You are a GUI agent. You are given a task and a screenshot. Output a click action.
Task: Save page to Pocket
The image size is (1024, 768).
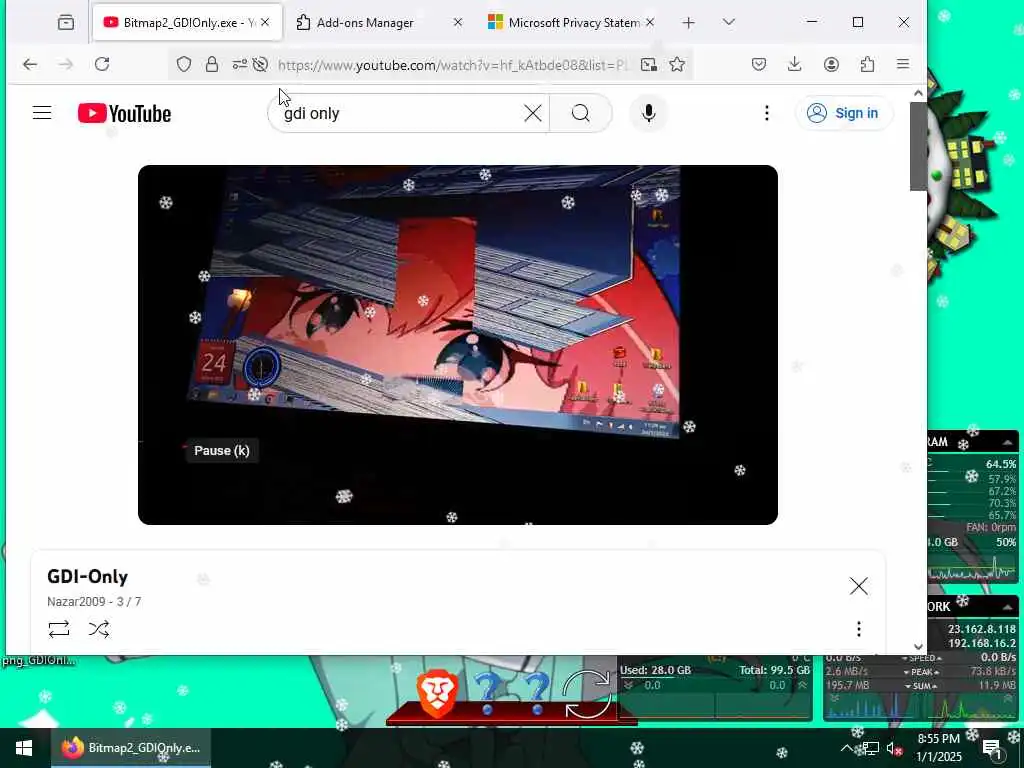759,64
